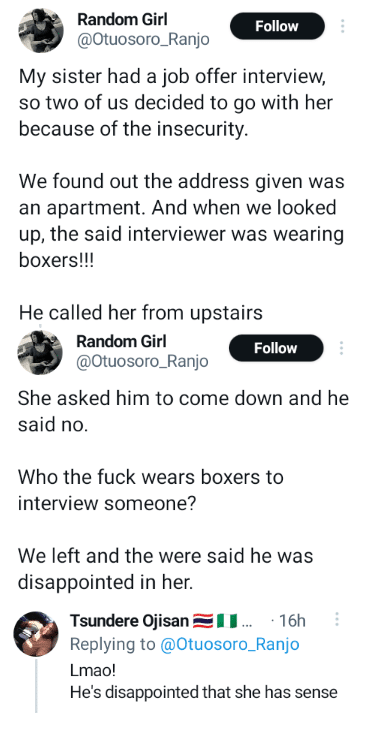This screenshot has height=733, width=366.
Task: Follow Random Girl from the job interview tweet
Action: 277,26
